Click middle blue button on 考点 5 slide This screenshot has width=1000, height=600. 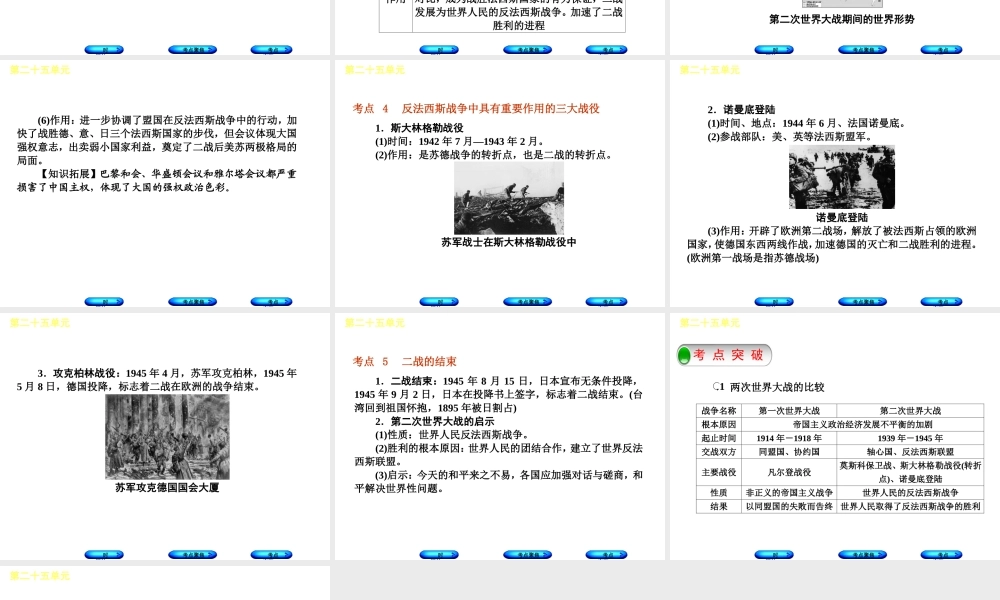[x=527, y=555]
